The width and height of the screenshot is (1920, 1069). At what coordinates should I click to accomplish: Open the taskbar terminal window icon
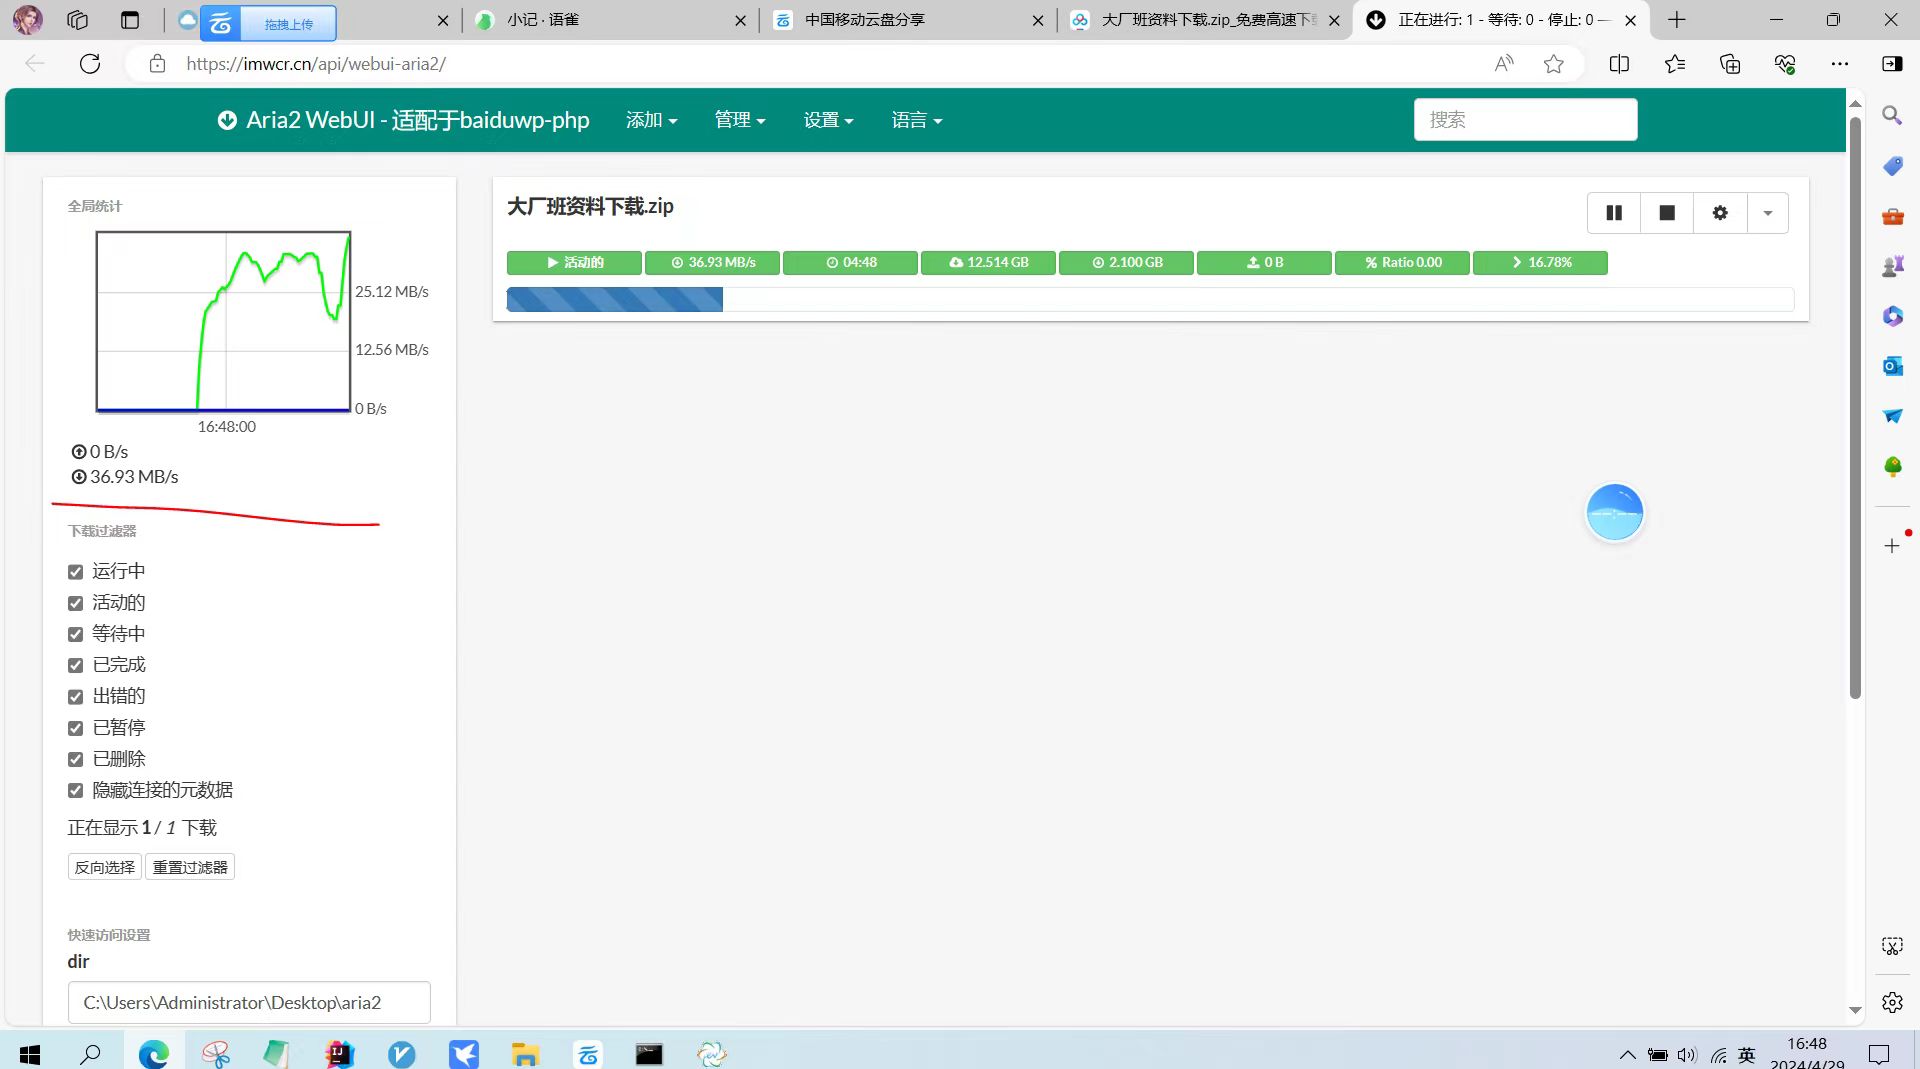coord(649,1054)
